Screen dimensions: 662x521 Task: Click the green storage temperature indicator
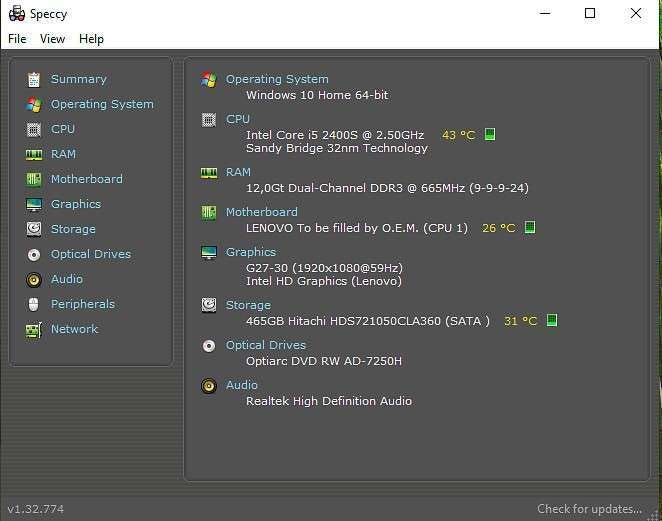pos(552,320)
